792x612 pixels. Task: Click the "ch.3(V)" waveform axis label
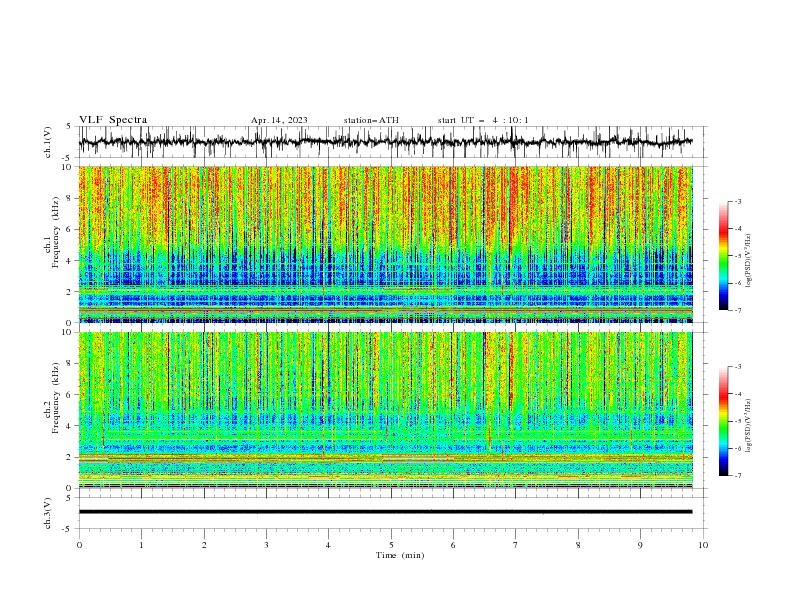tap(48, 513)
